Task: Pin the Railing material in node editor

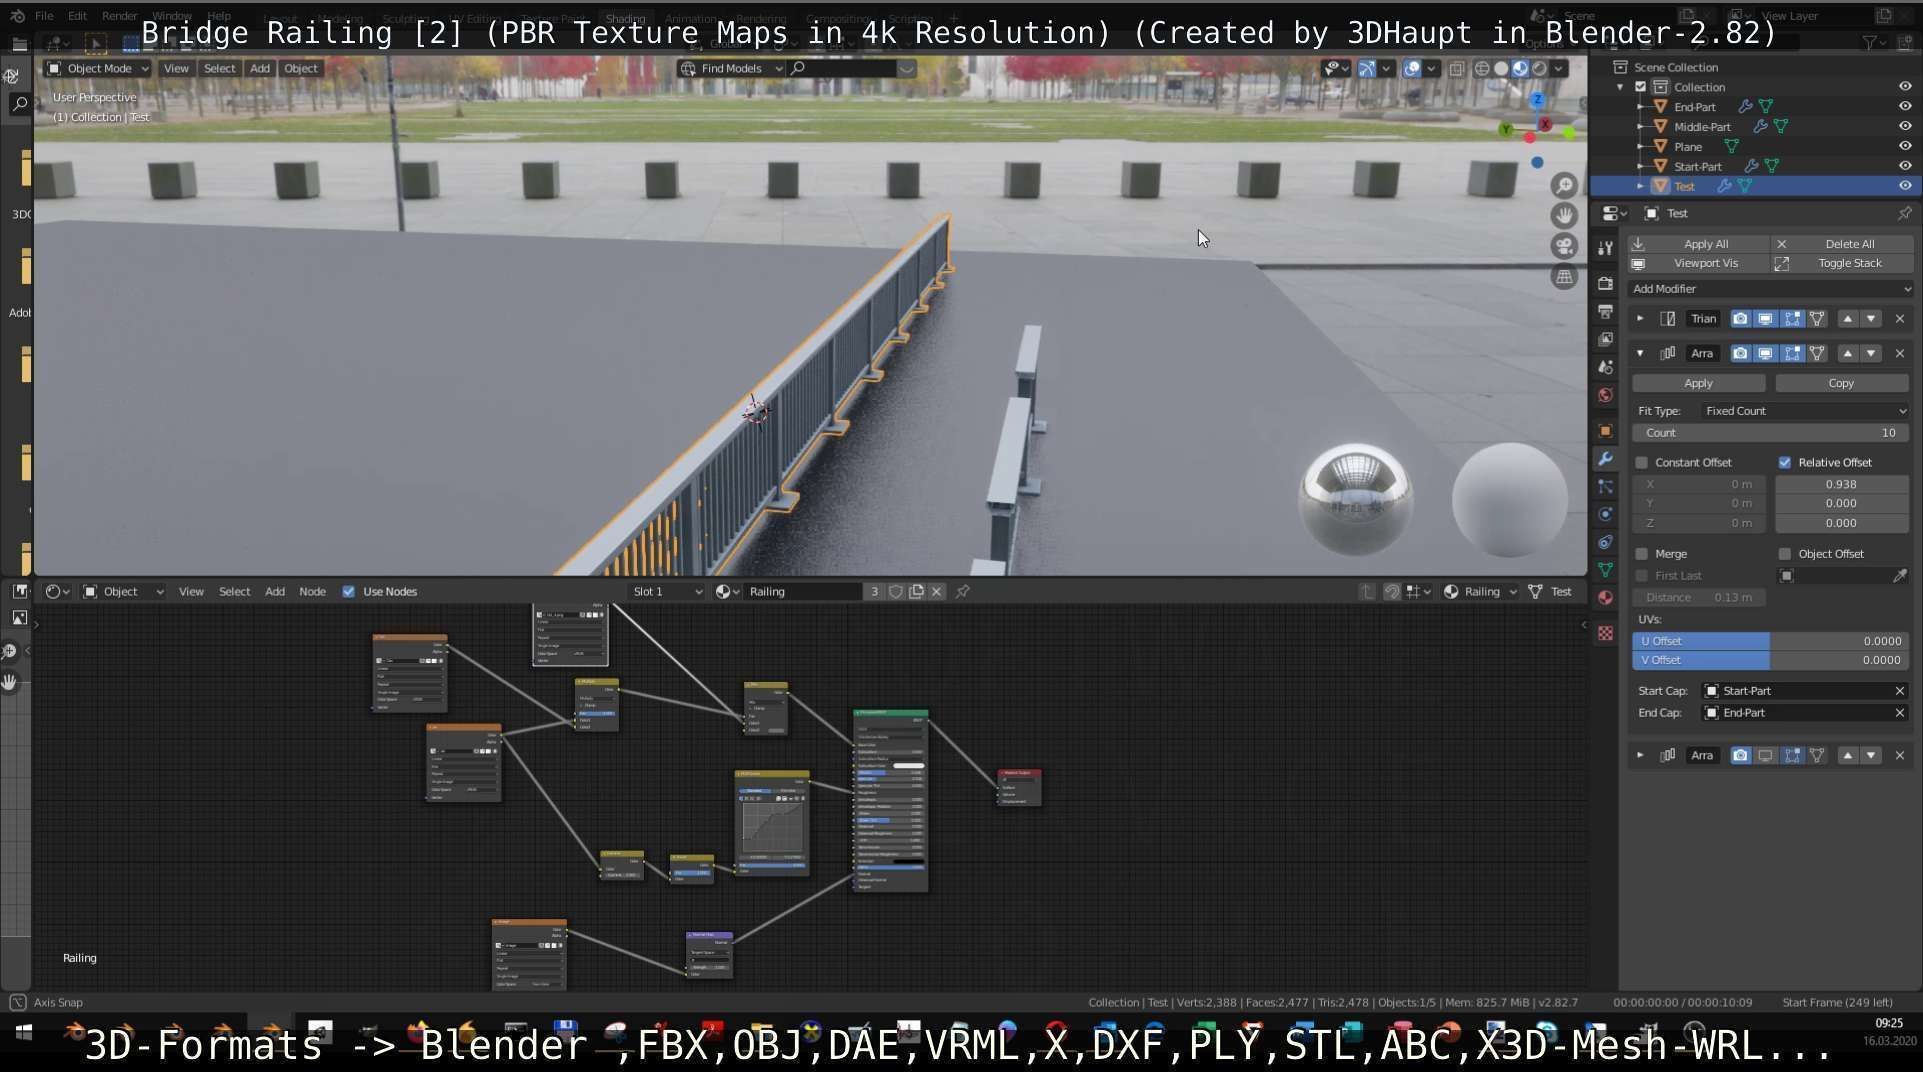Action: pos(962,592)
